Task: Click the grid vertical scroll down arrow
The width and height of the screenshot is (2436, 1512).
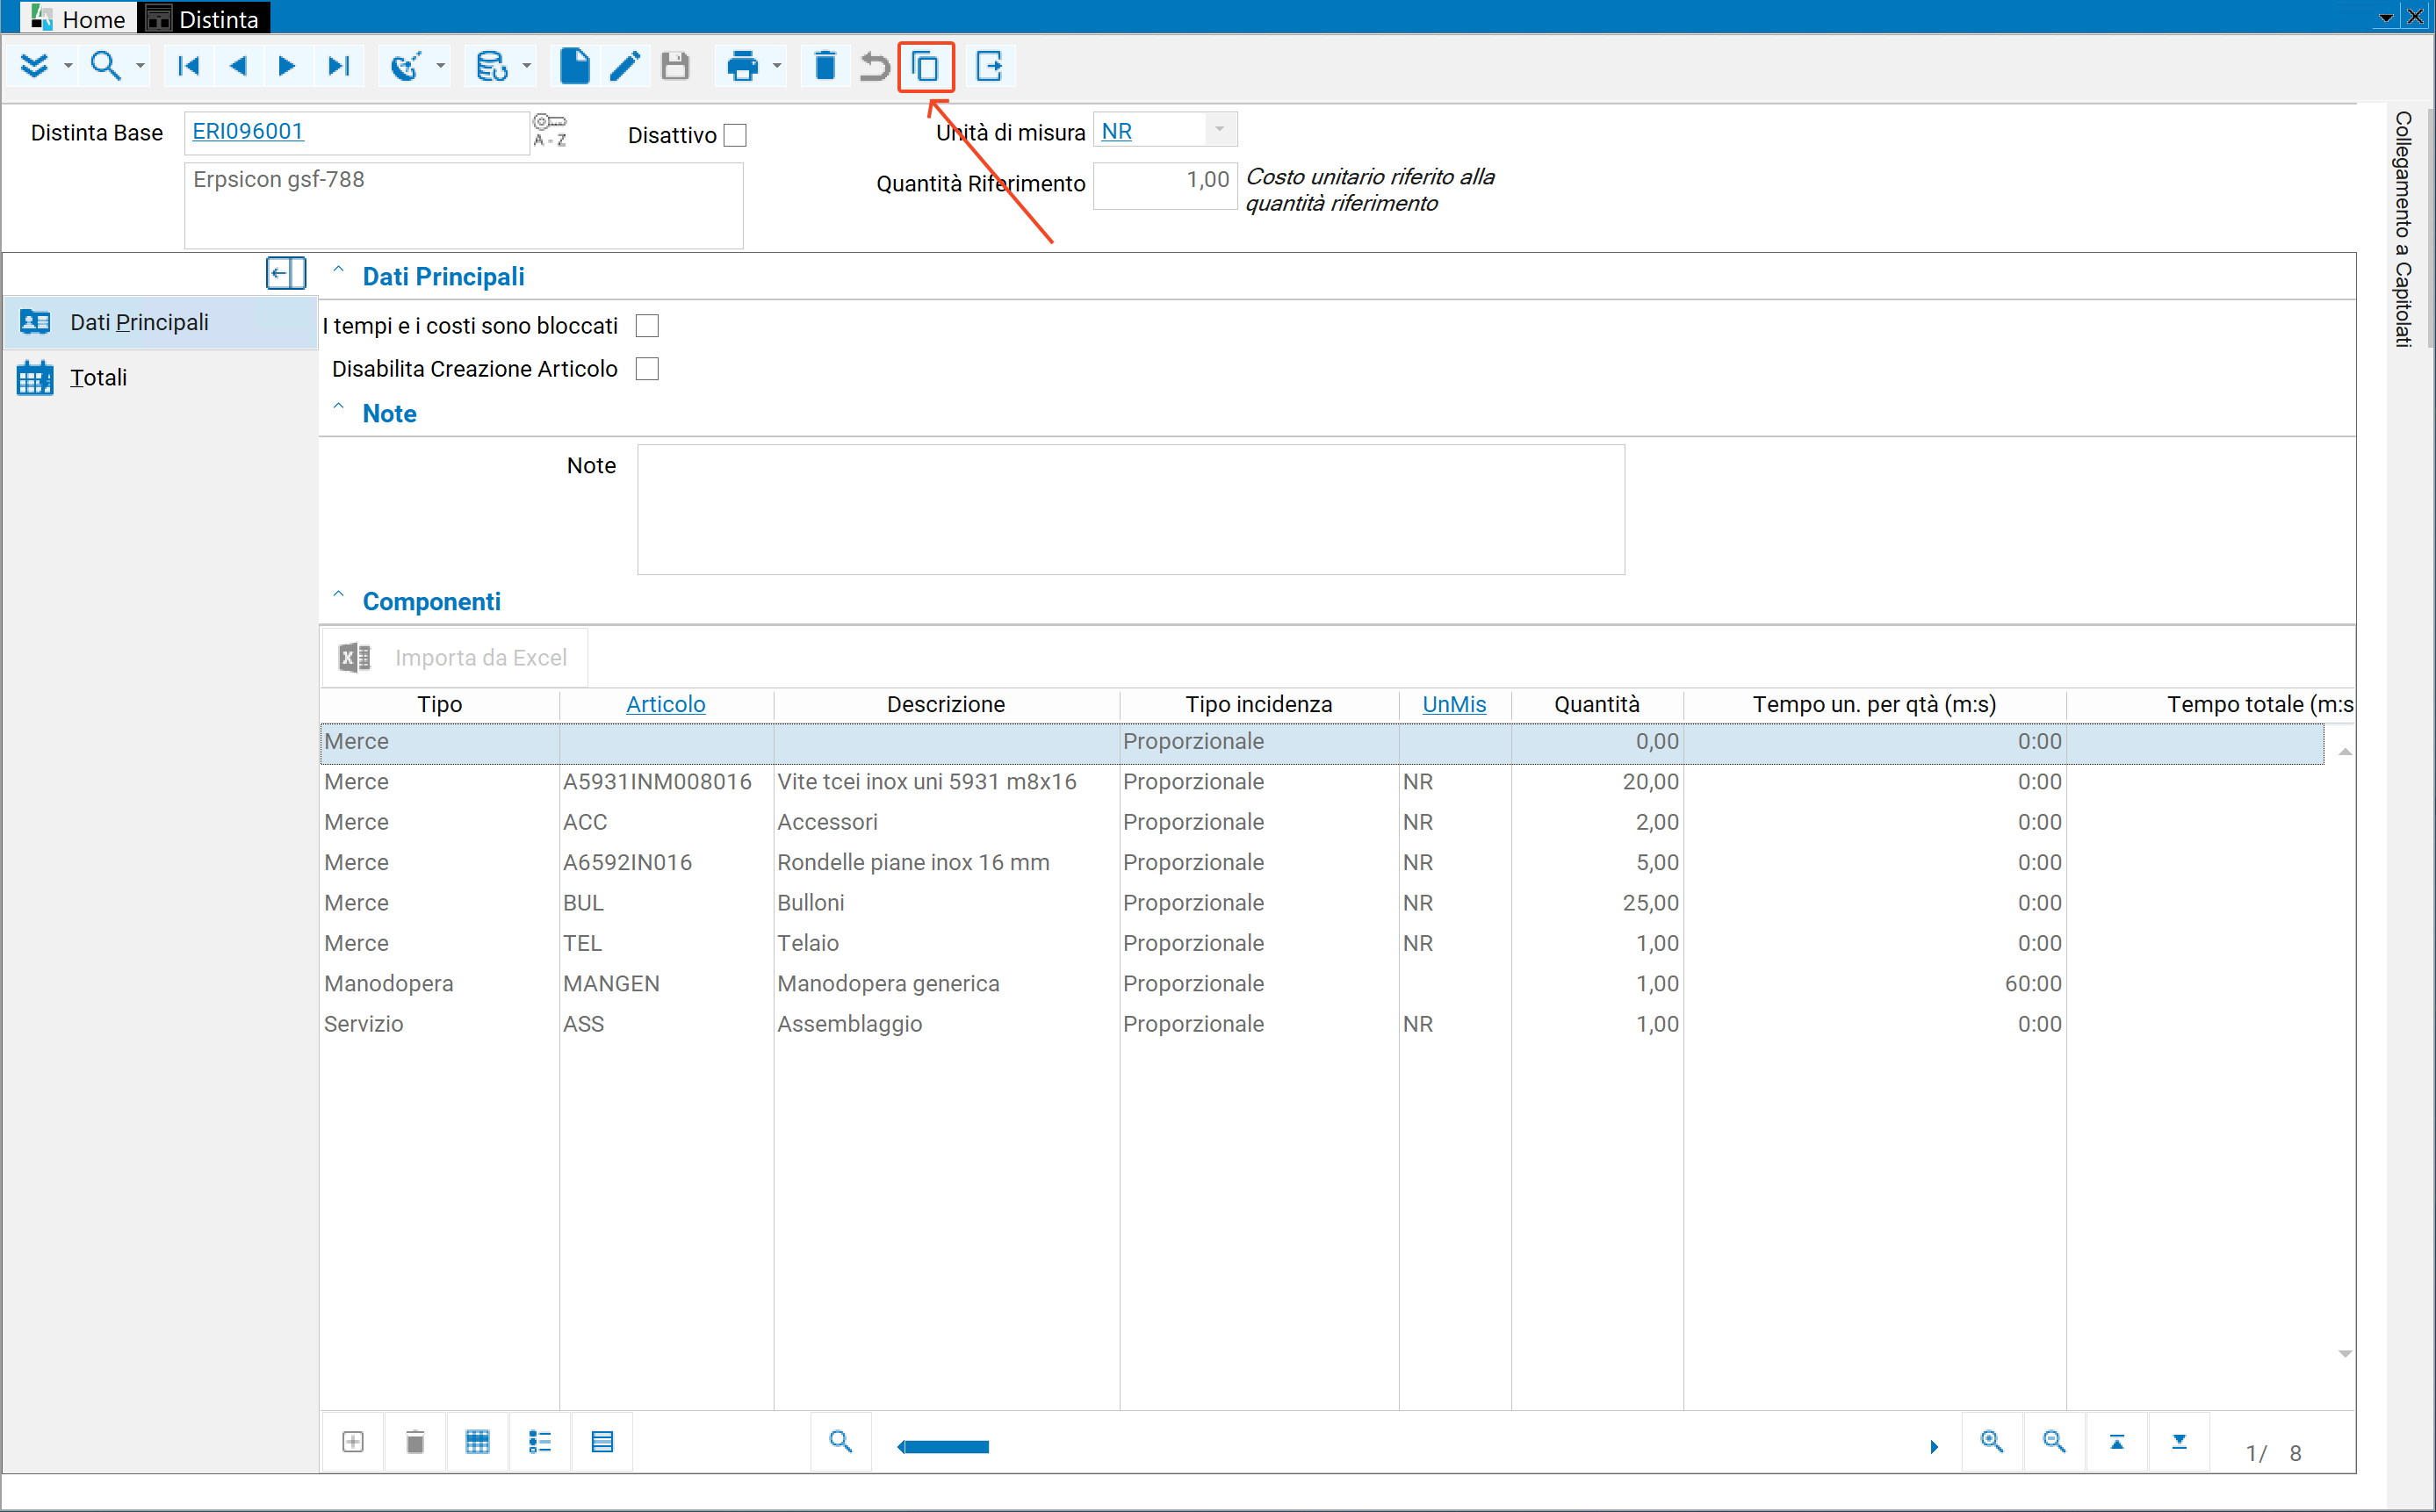Action: [x=2345, y=1354]
